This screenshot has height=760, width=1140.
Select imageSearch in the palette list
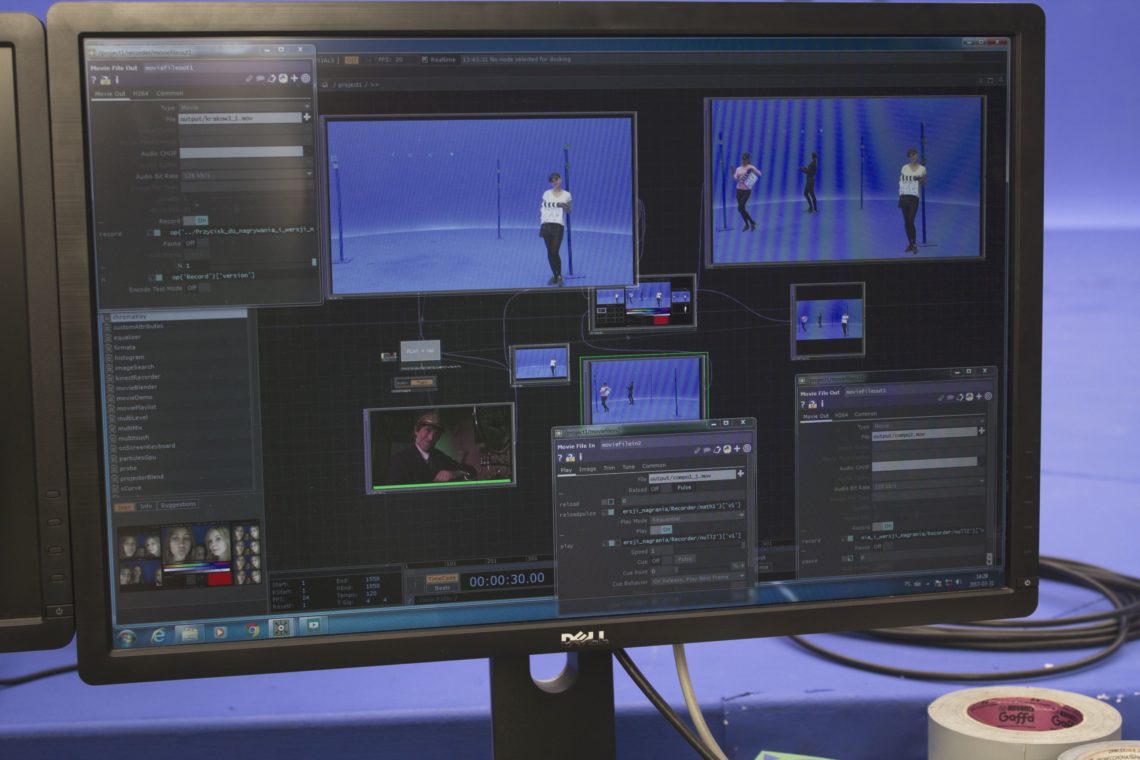pyautogui.click(x=135, y=367)
